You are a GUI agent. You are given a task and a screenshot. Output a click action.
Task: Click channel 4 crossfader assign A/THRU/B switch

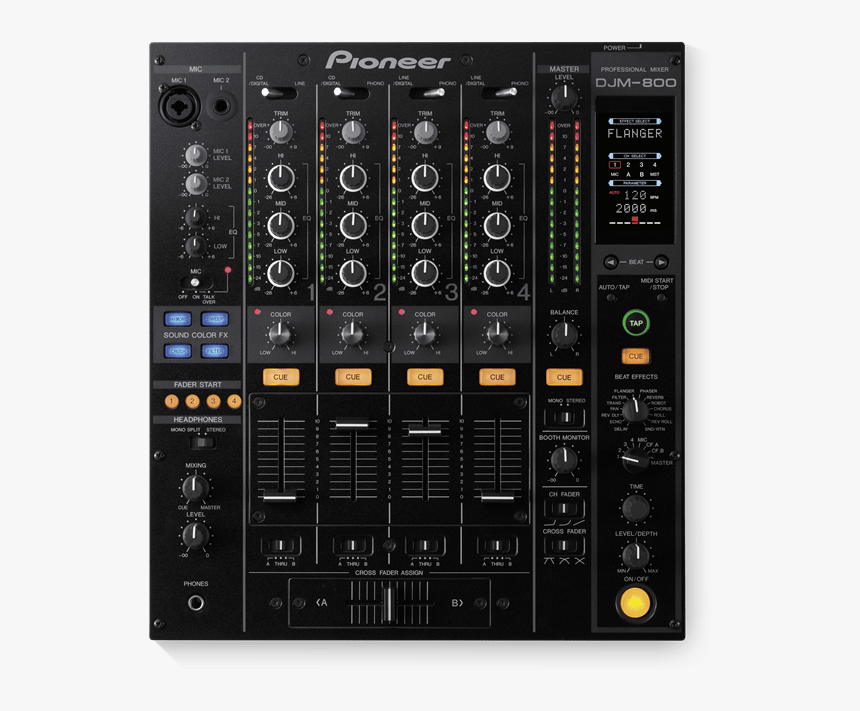(x=497, y=546)
